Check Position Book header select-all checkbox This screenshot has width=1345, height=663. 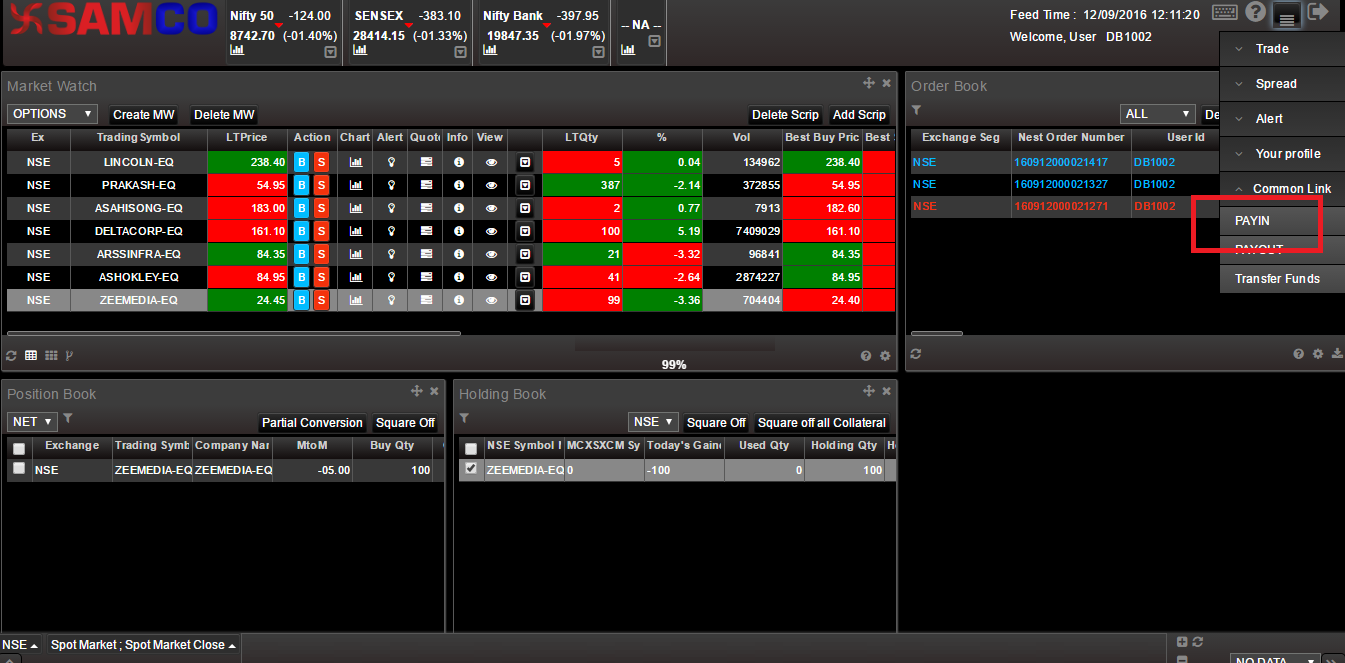click(19, 449)
